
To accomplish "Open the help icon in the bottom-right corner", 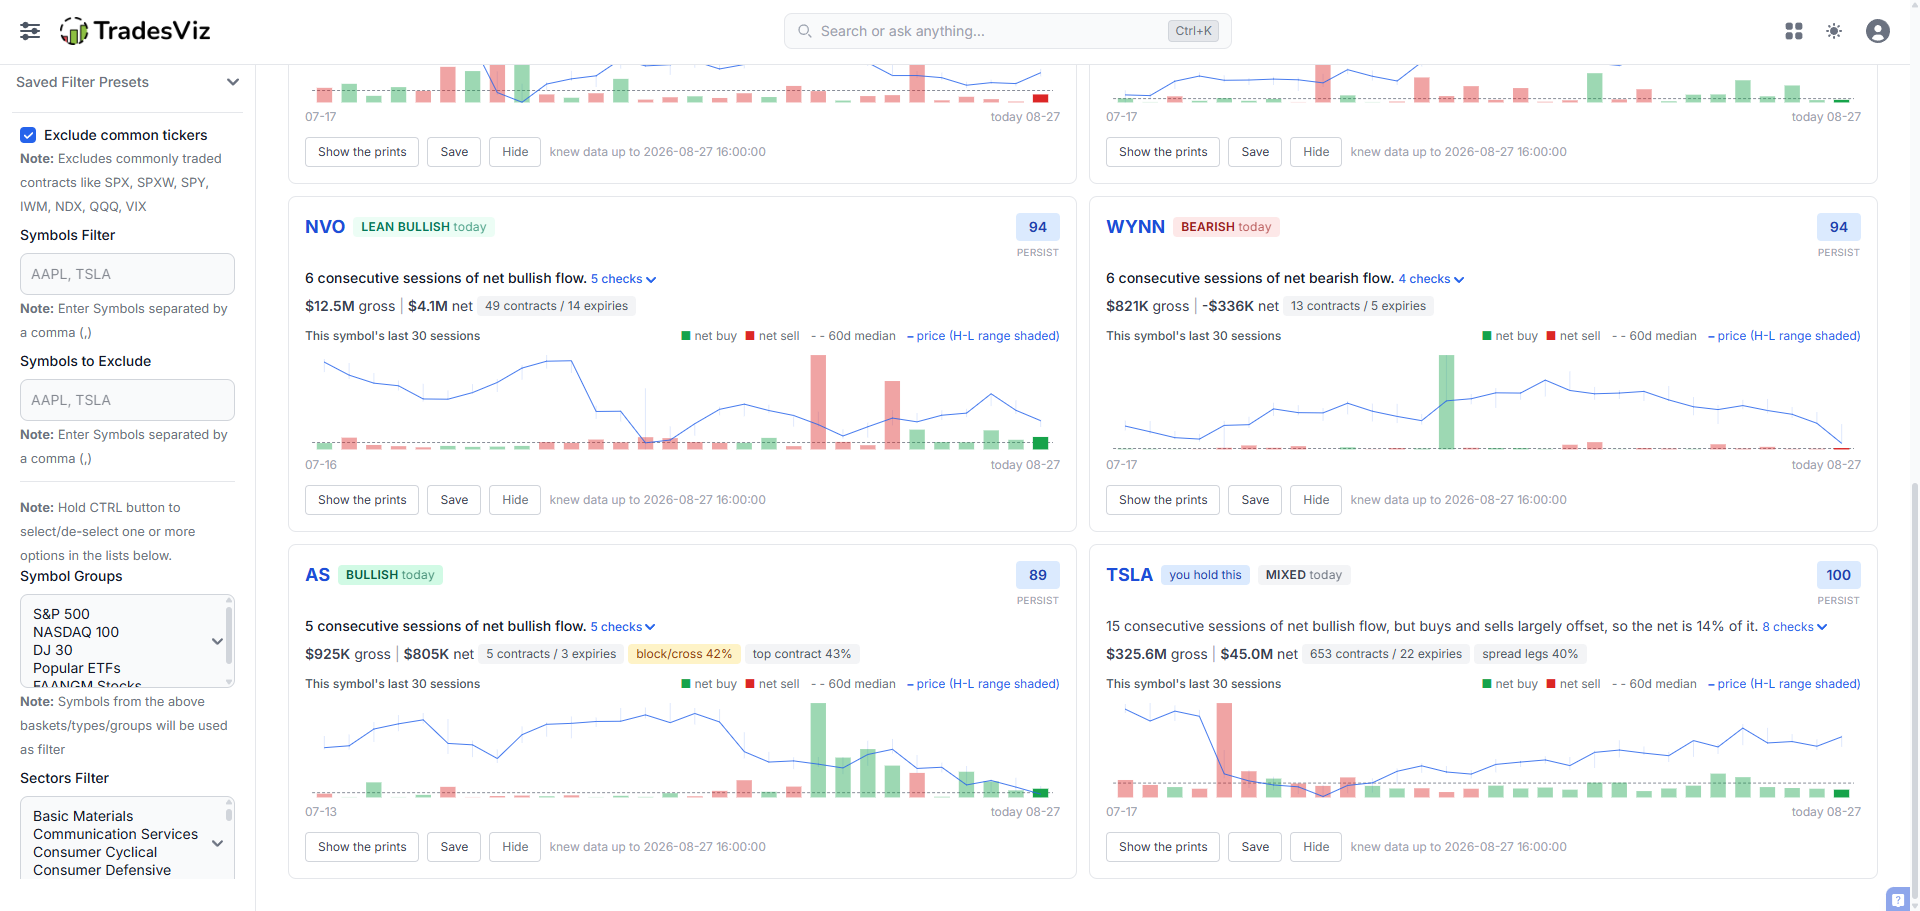I will coord(1897,899).
